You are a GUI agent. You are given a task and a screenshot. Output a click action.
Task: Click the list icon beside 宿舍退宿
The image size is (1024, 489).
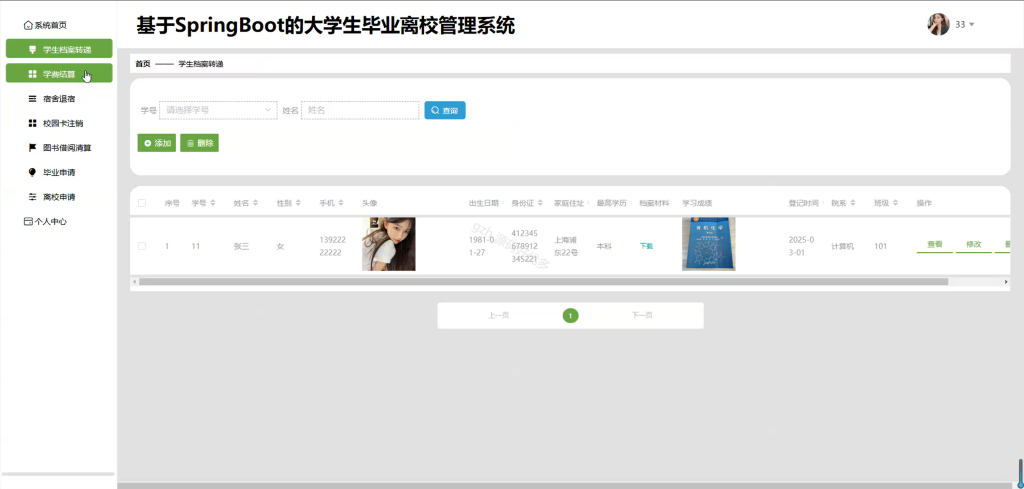coord(32,99)
